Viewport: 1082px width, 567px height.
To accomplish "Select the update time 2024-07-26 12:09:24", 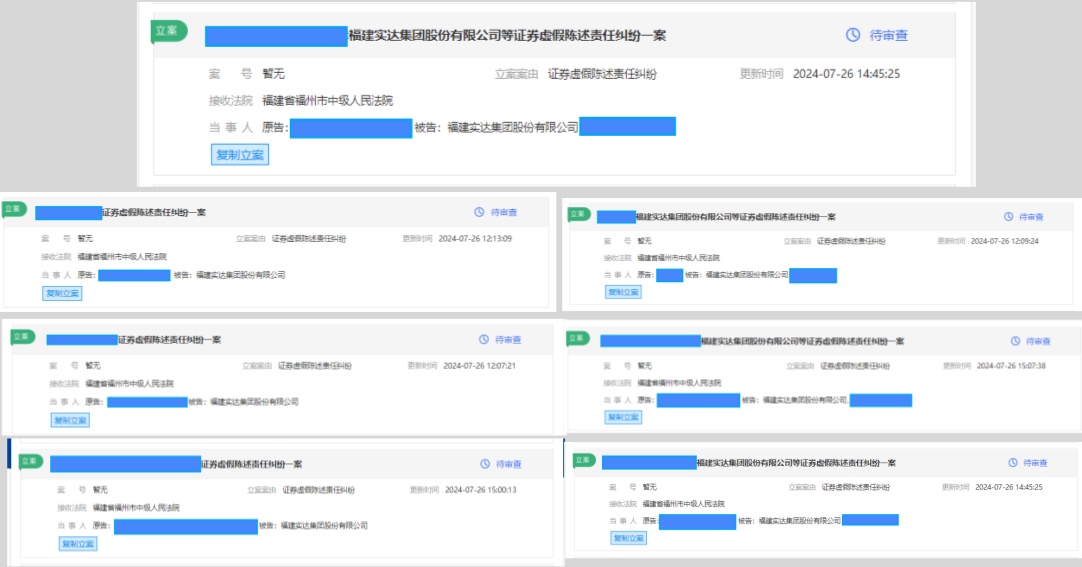I will coord(1005,241).
